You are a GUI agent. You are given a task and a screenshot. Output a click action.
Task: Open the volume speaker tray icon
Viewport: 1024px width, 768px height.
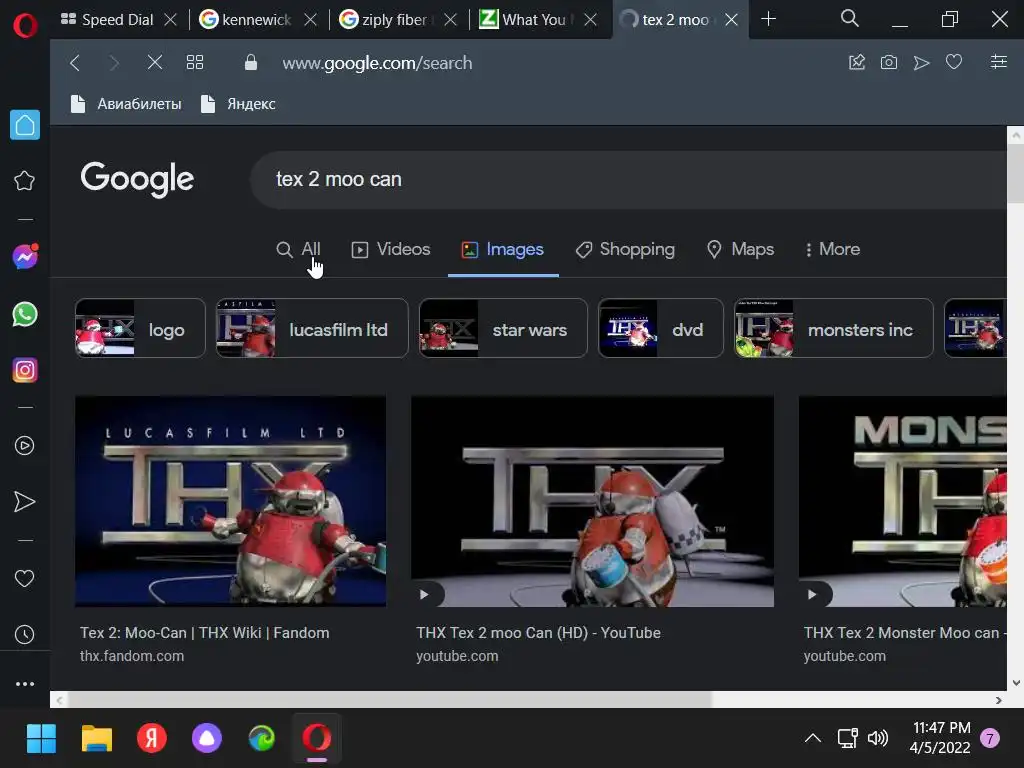coord(878,739)
